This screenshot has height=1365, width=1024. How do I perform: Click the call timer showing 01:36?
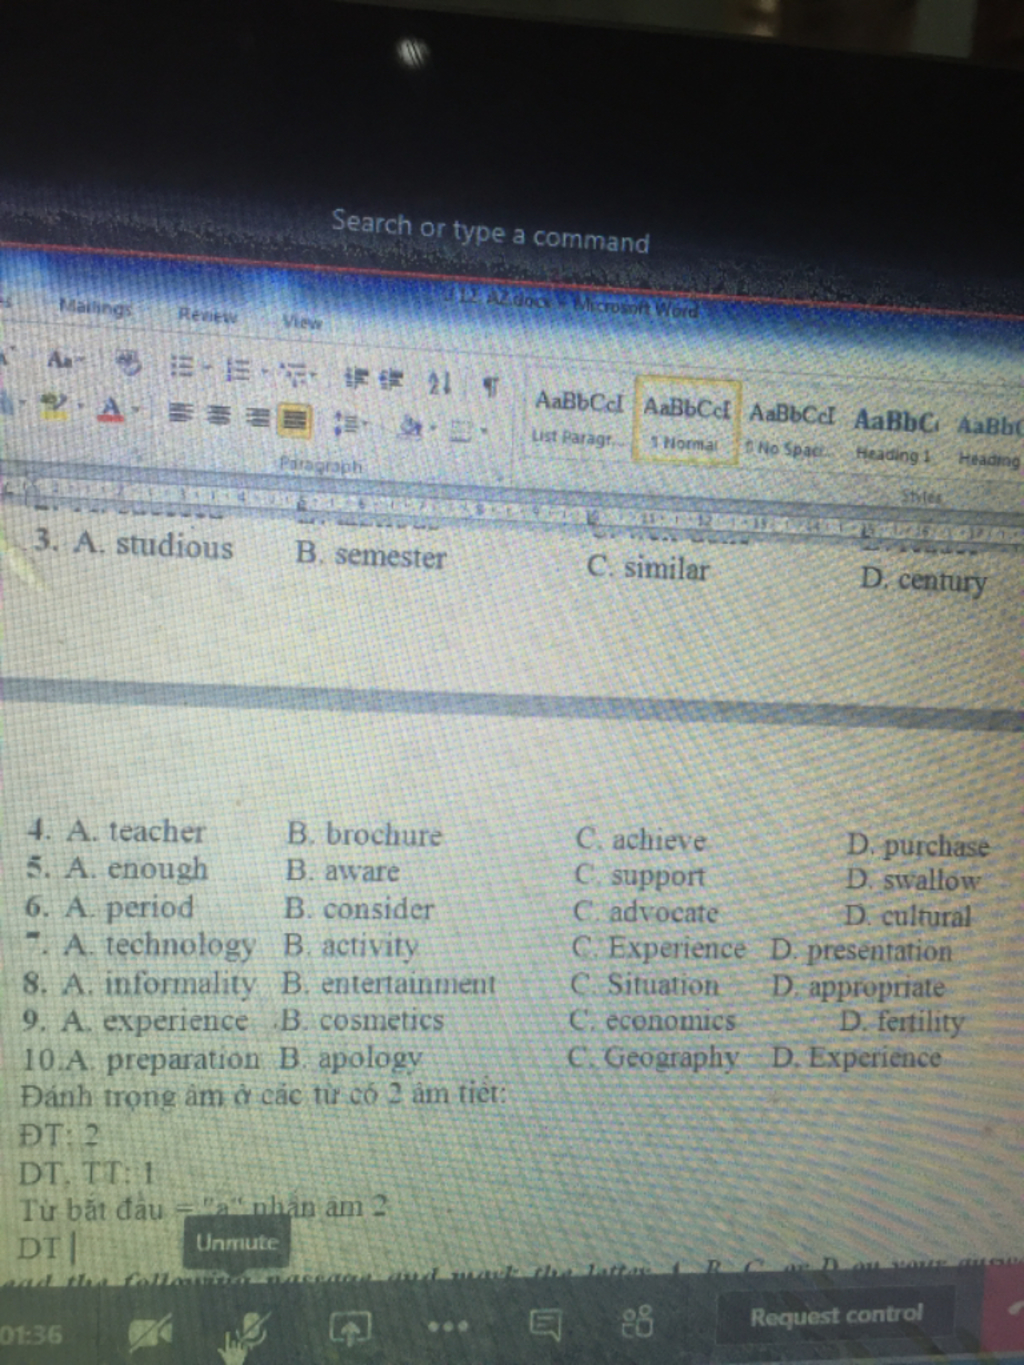(31, 1334)
